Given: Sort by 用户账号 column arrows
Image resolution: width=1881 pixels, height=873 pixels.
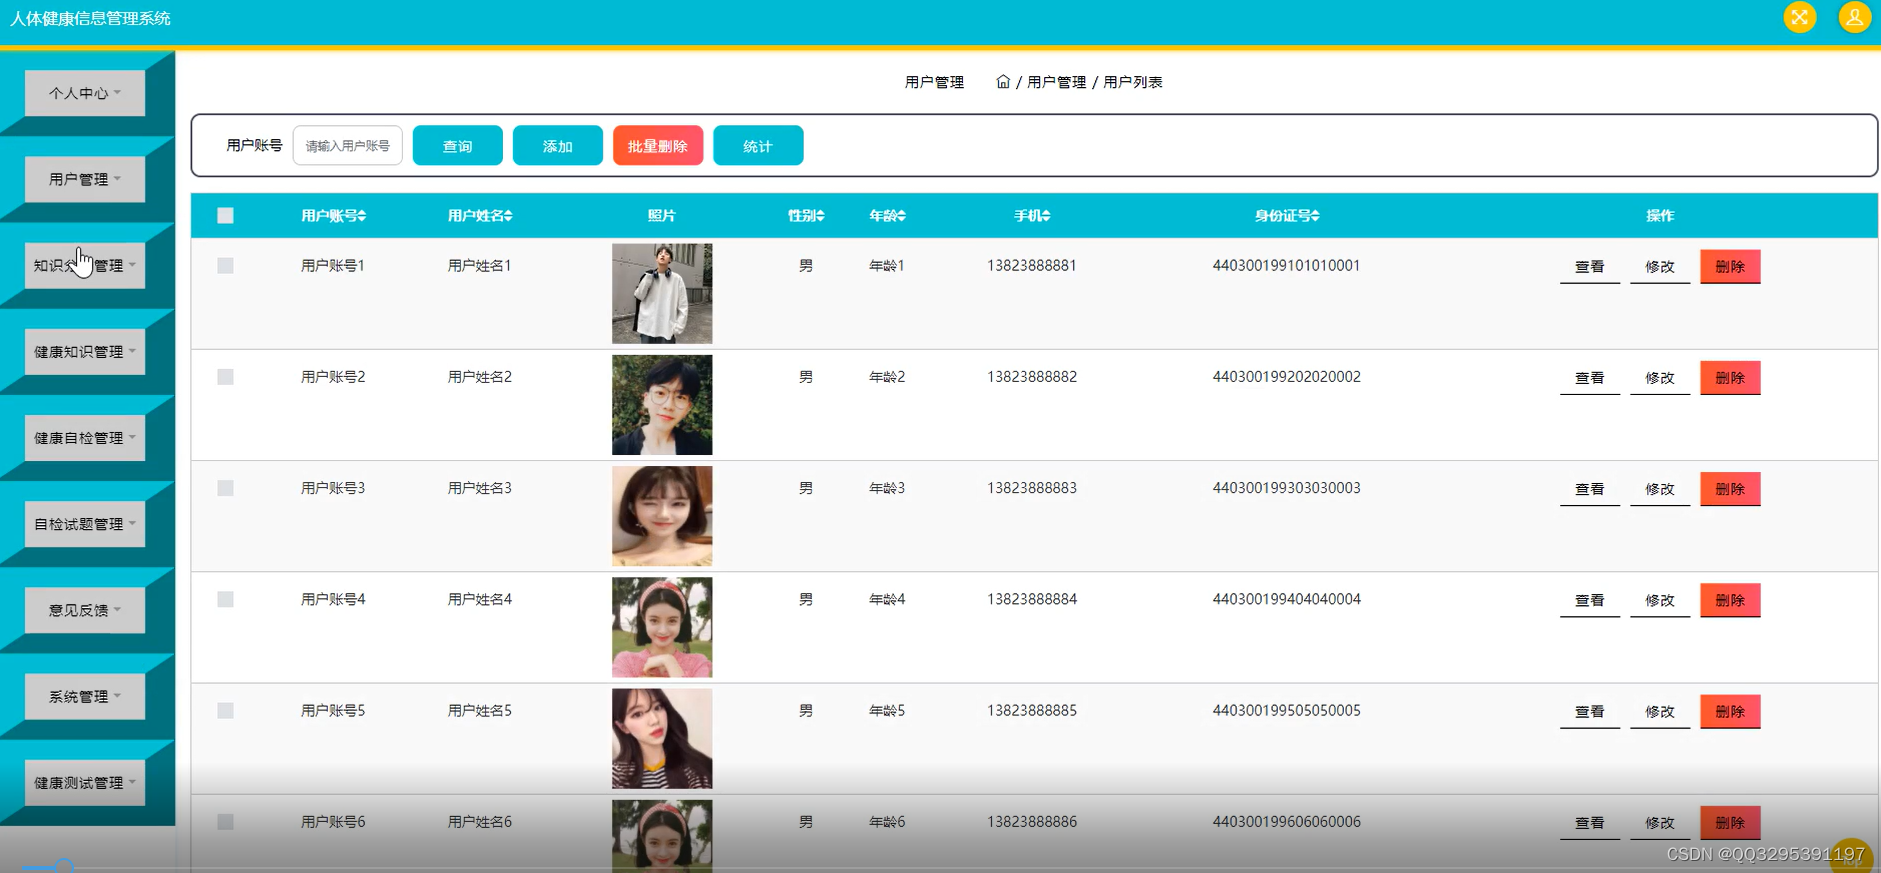Looking at the screenshot, I should click(x=363, y=216).
